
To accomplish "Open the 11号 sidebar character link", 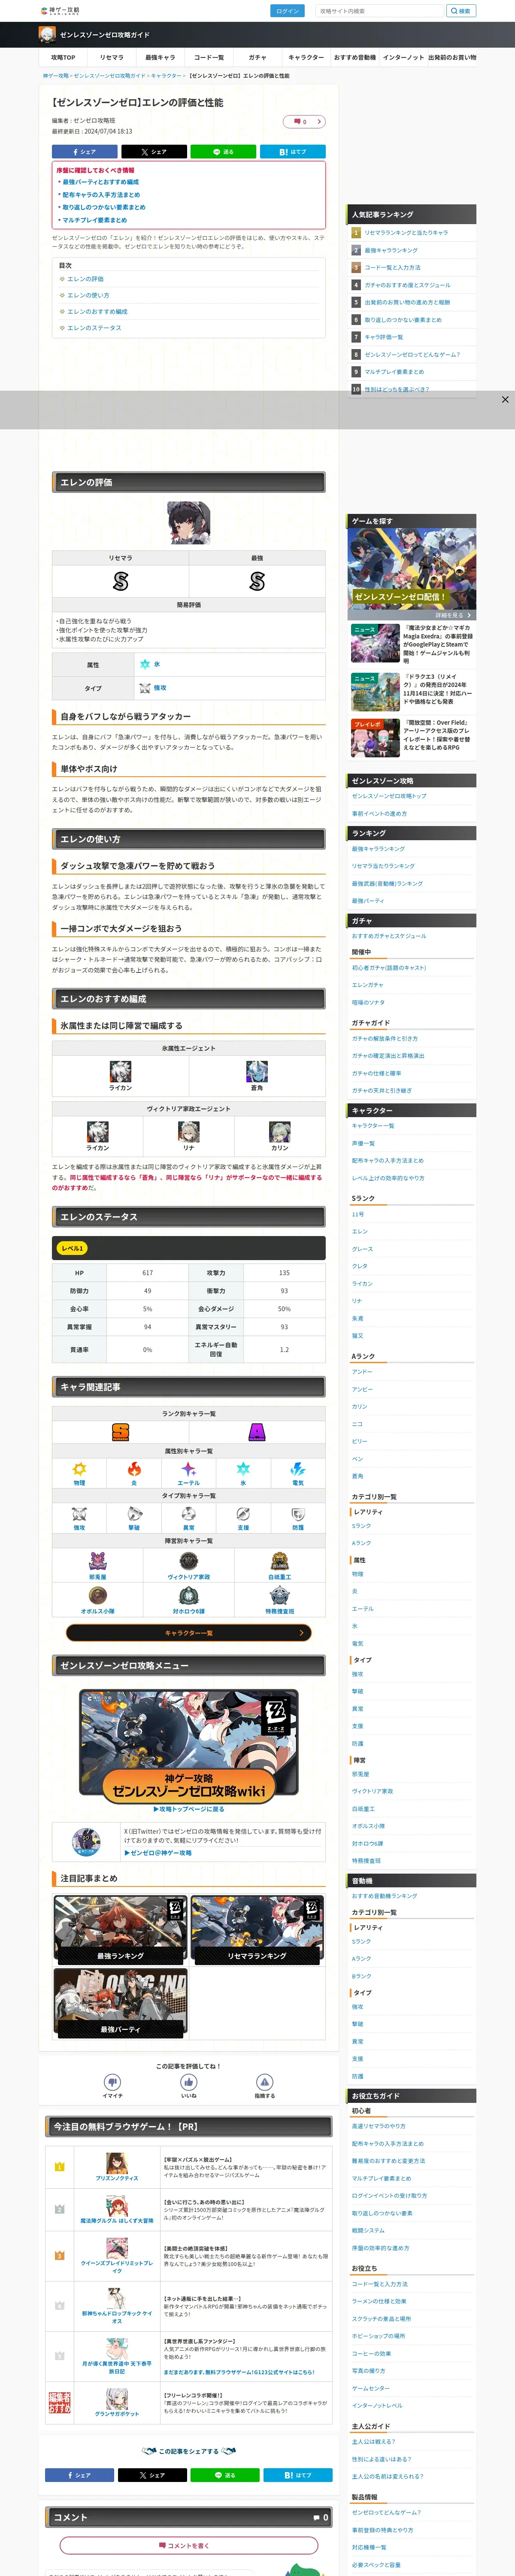I will tap(358, 1214).
